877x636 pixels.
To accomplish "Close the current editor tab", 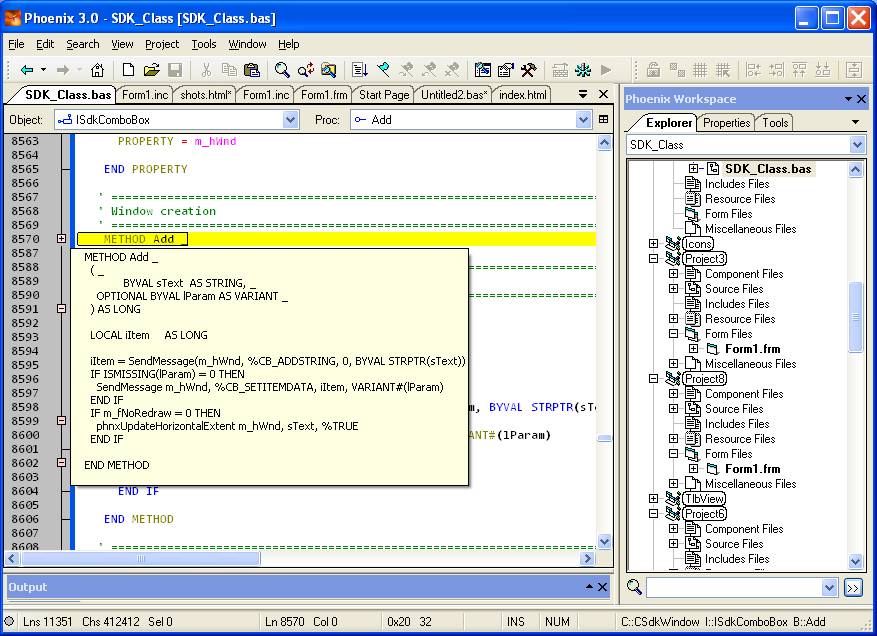I will coord(603,94).
